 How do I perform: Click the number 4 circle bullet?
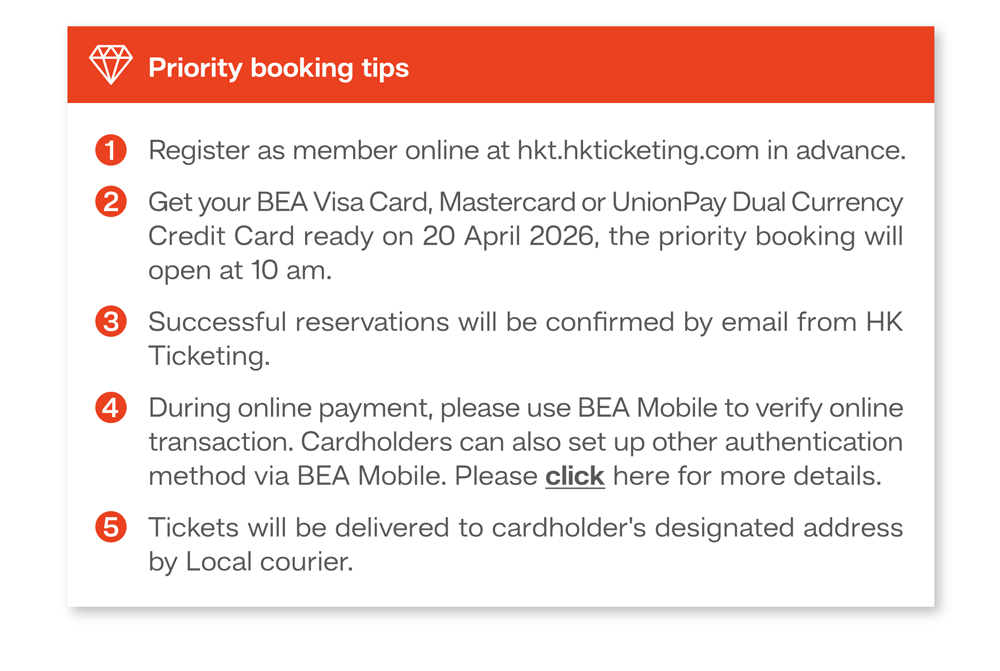[111, 408]
